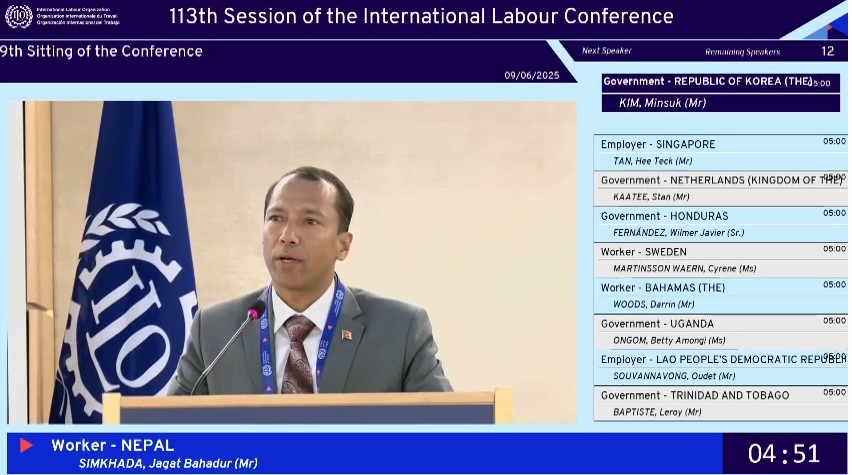
Task: Click the 05:00 time for Honduras
Action: pos(834,213)
